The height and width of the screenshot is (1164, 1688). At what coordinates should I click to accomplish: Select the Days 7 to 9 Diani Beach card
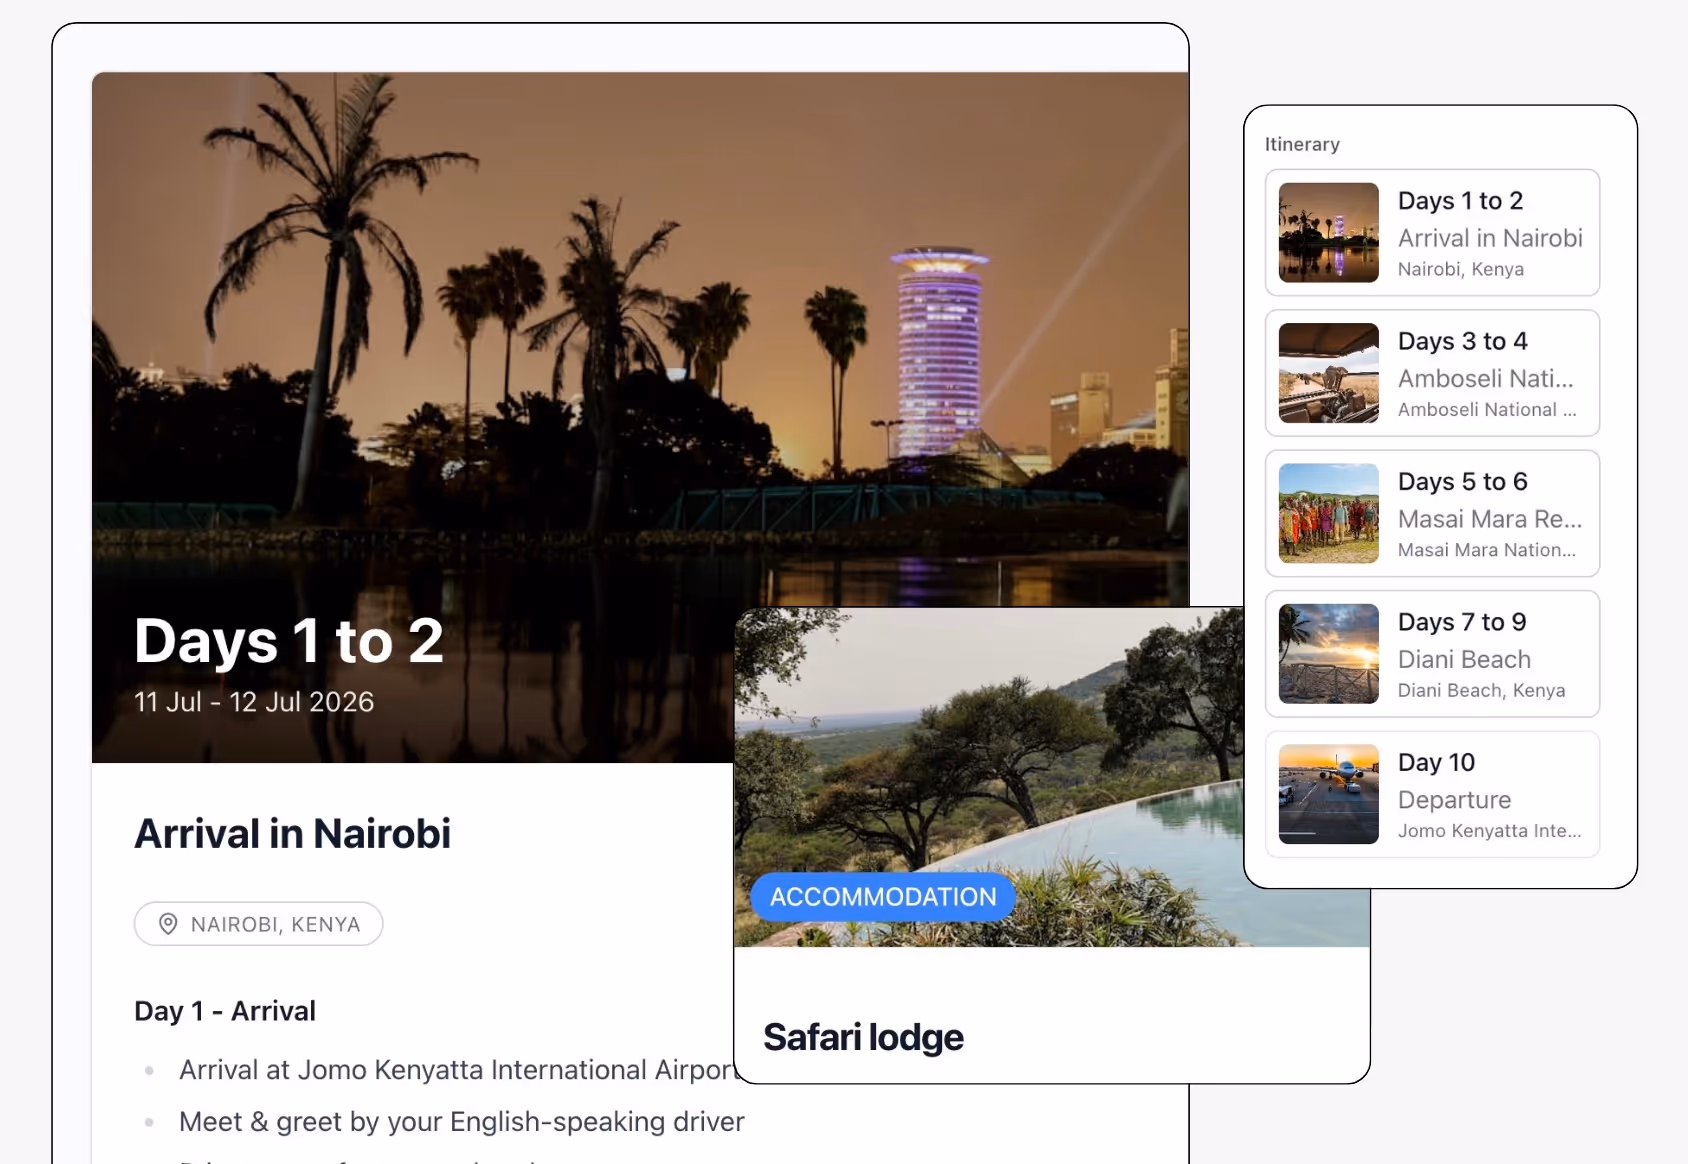coord(1432,654)
